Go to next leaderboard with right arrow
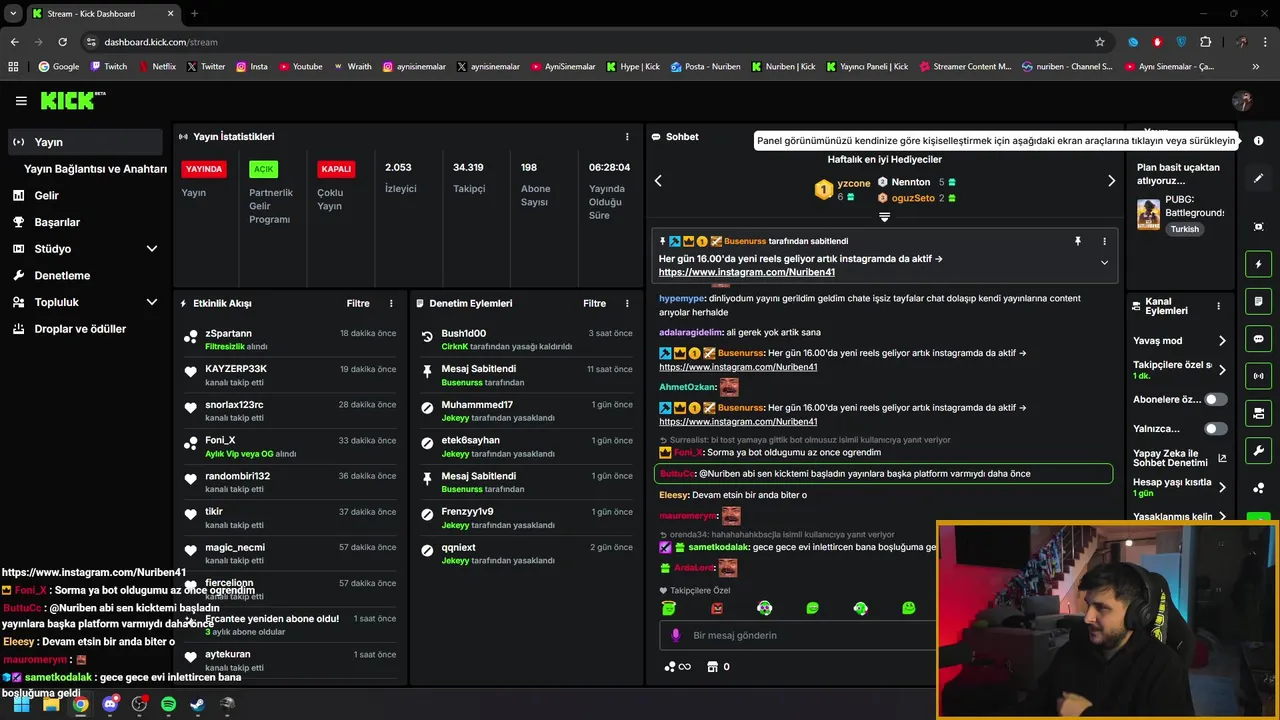This screenshot has height=720, width=1280. point(1111,181)
